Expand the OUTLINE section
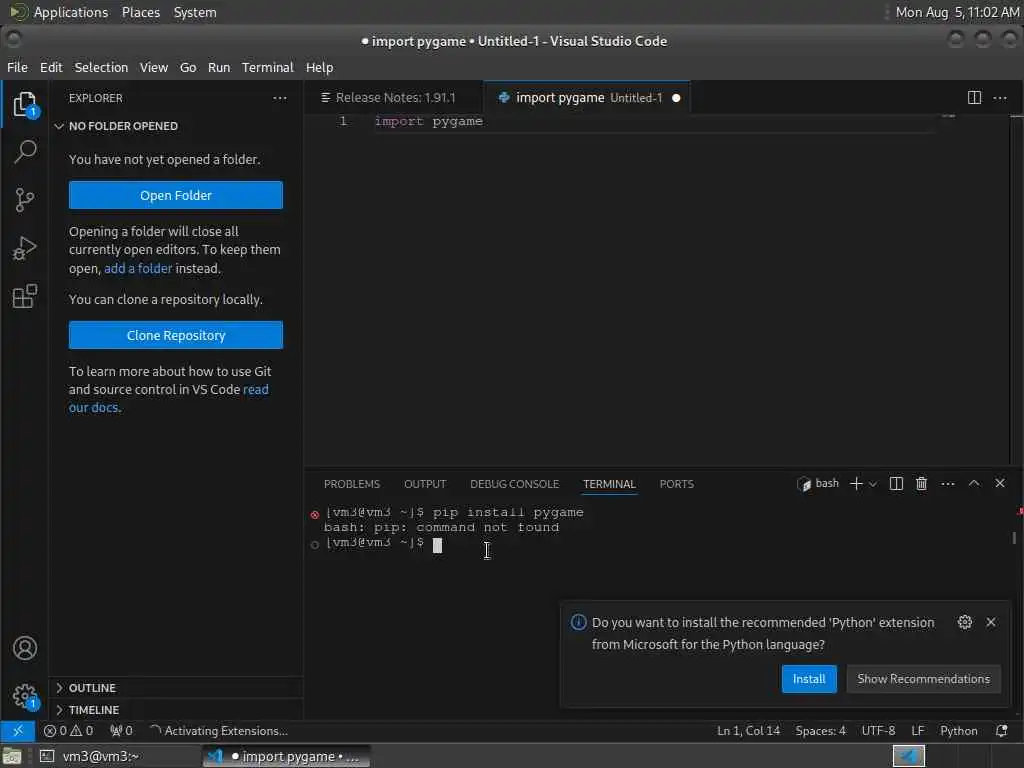The width and height of the screenshot is (1024, 768). pos(176,688)
